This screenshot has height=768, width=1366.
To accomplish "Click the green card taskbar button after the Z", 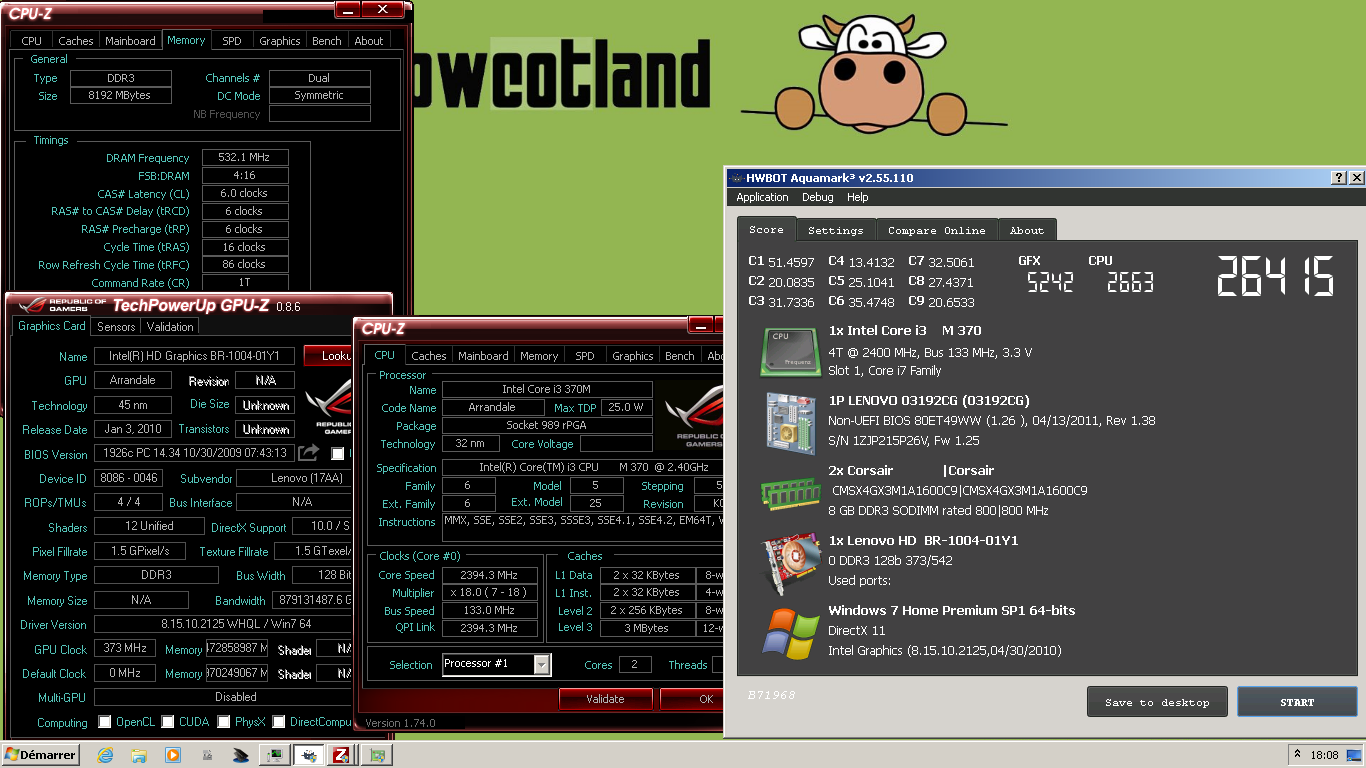I will coord(376,755).
